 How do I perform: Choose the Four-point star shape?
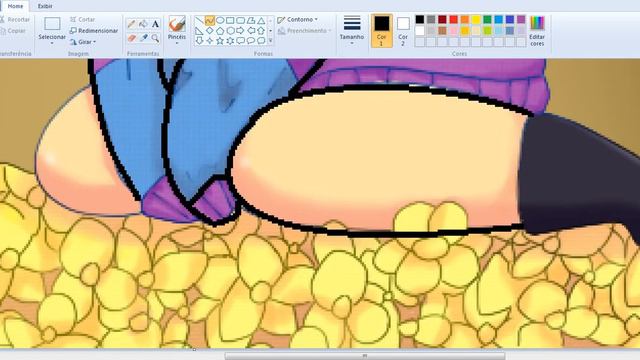click(x=209, y=40)
